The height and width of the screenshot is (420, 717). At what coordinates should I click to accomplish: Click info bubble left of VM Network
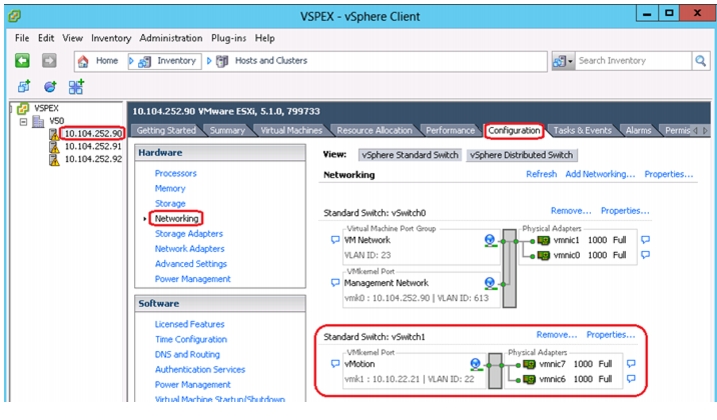point(335,240)
